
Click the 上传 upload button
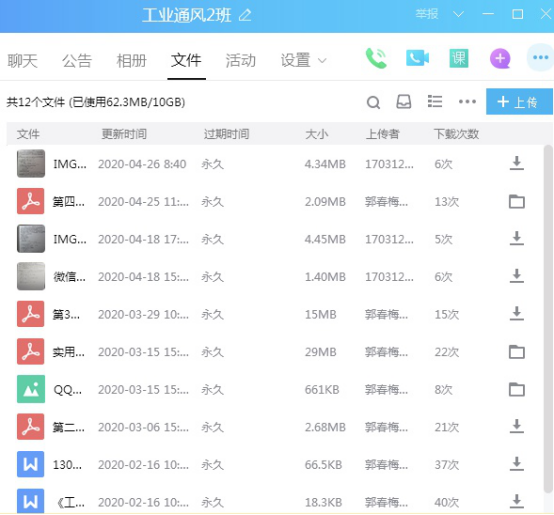pyautogui.click(x=519, y=102)
